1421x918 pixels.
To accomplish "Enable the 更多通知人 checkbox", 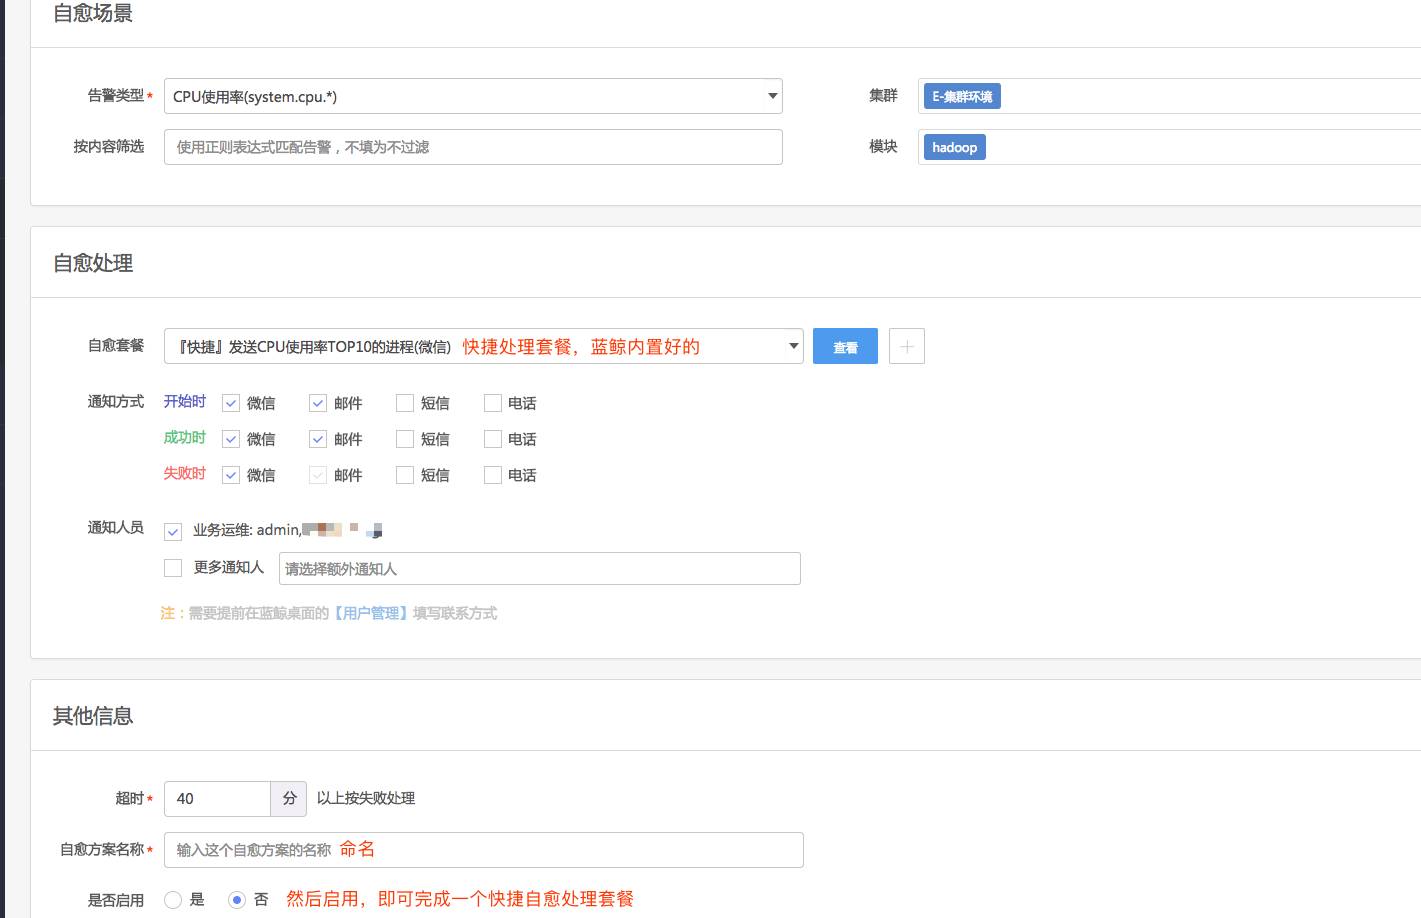I will pyautogui.click(x=173, y=568).
